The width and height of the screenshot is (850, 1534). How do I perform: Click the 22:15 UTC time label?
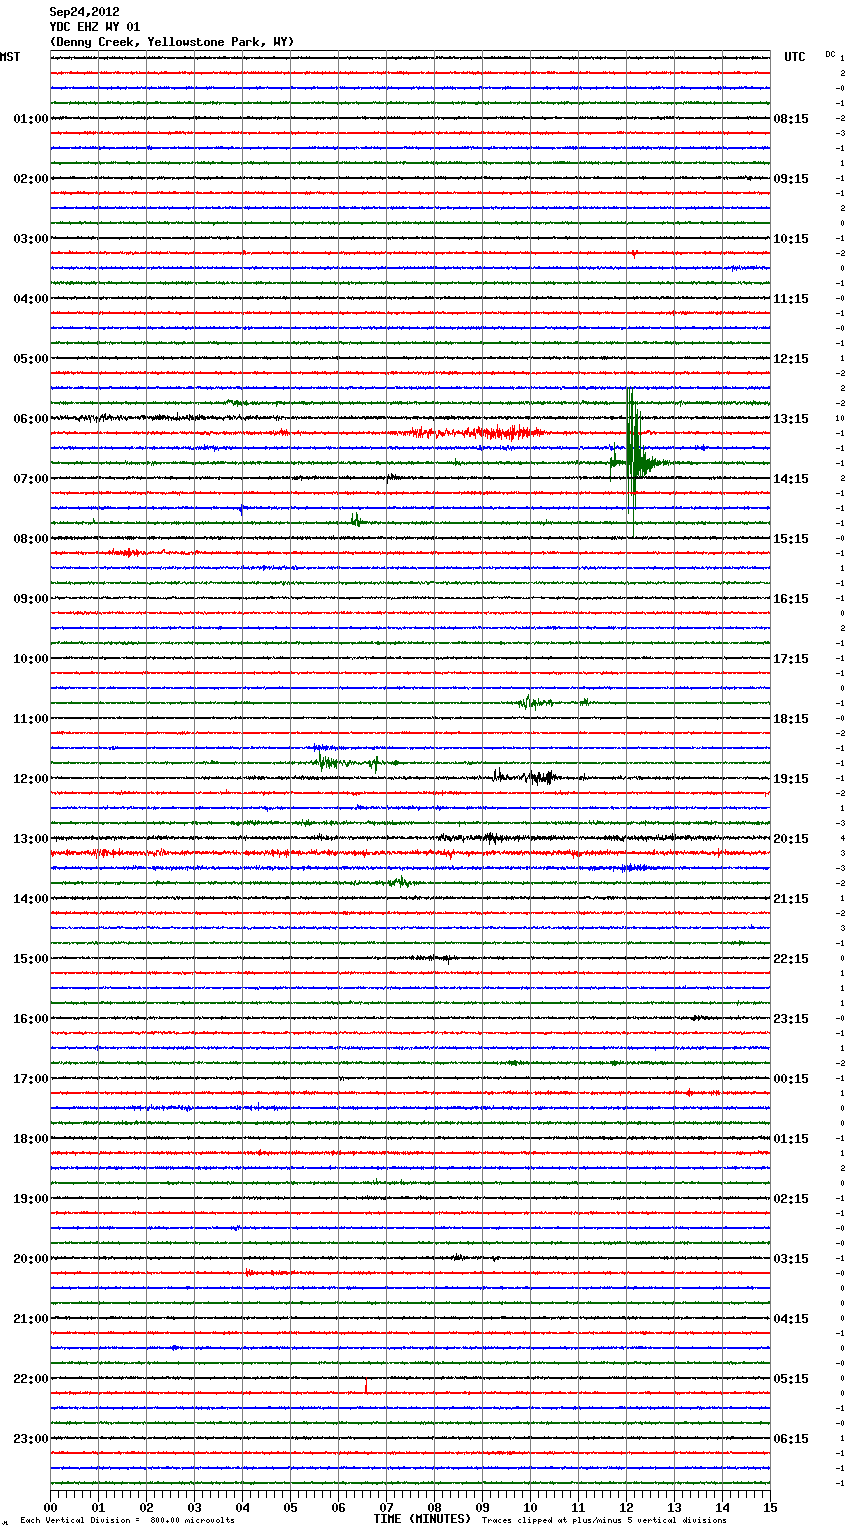791,959
